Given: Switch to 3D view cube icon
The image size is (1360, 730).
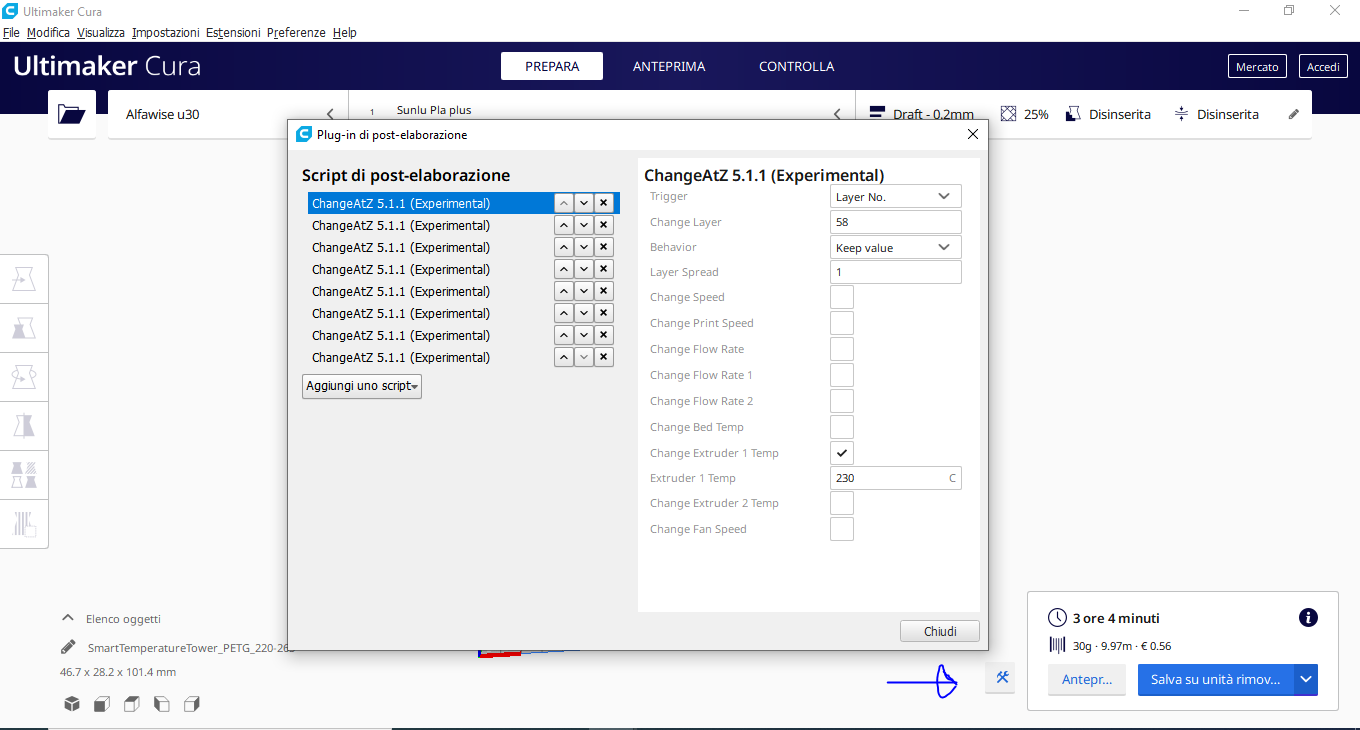Looking at the screenshot, I should (72, 704).
